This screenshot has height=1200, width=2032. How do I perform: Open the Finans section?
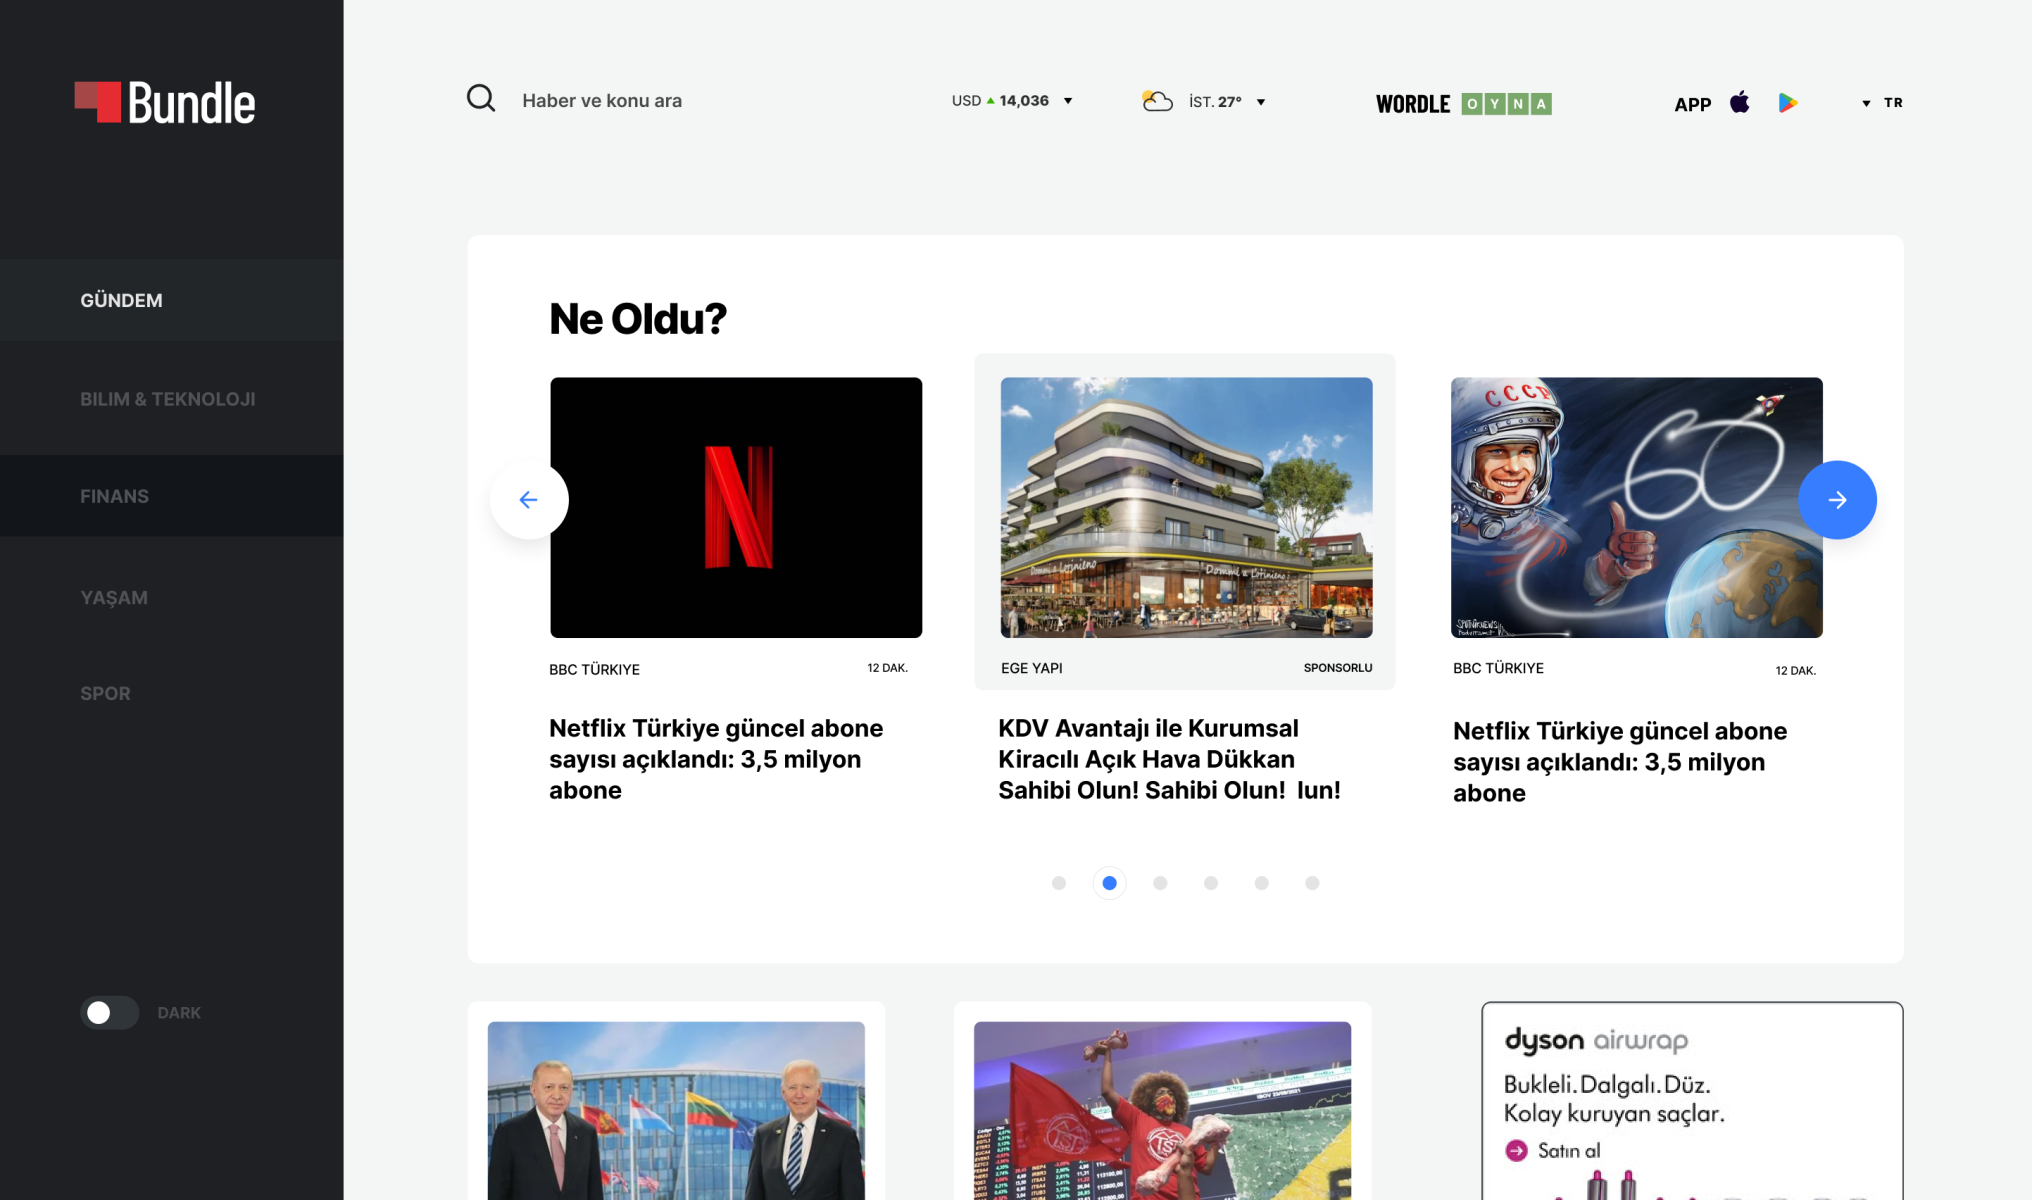pyautogui.click(x=115, y=496)
